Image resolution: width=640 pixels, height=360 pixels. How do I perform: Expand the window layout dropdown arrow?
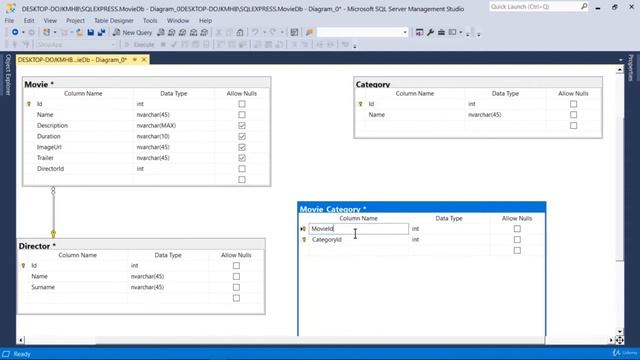[460, 32]
